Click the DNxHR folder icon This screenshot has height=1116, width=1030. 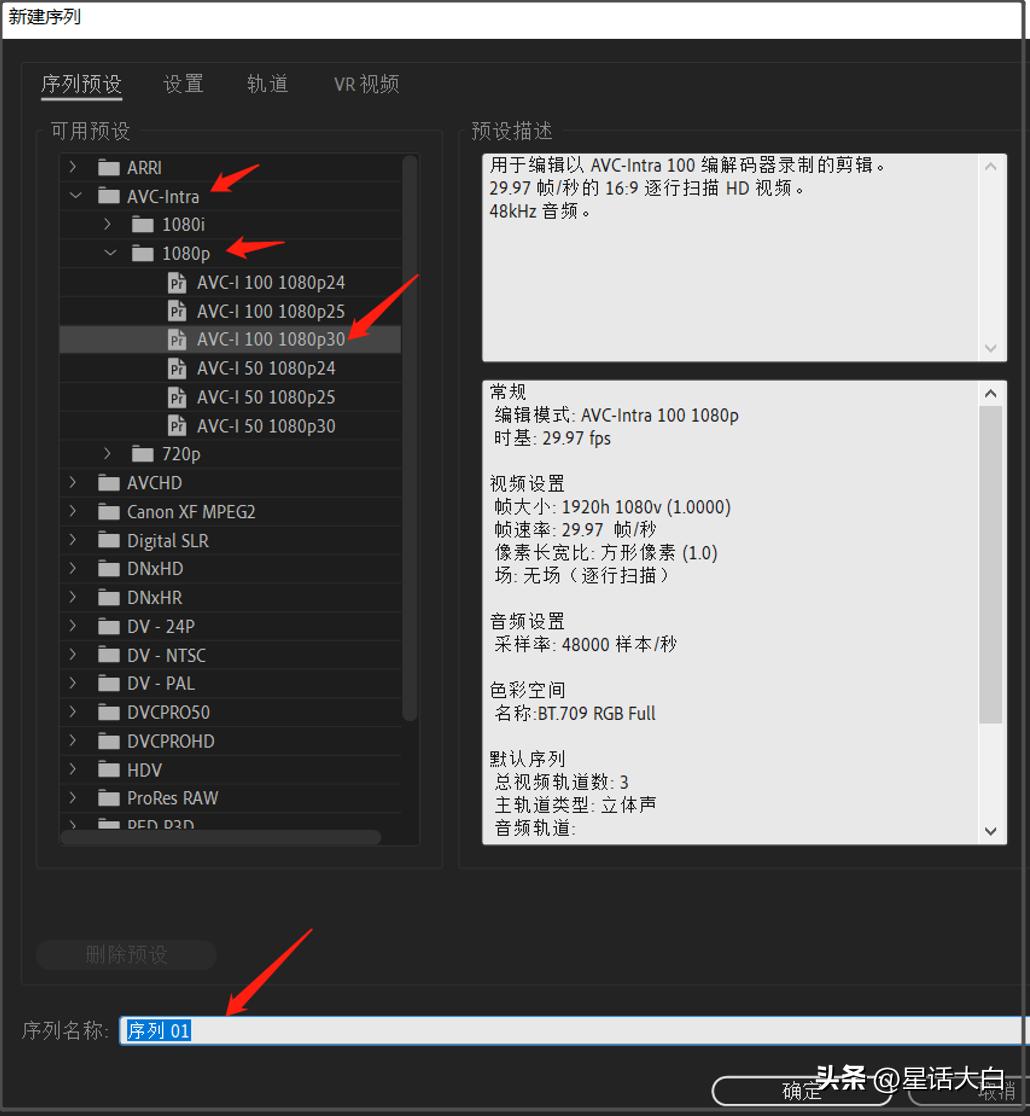click(107, 597)
